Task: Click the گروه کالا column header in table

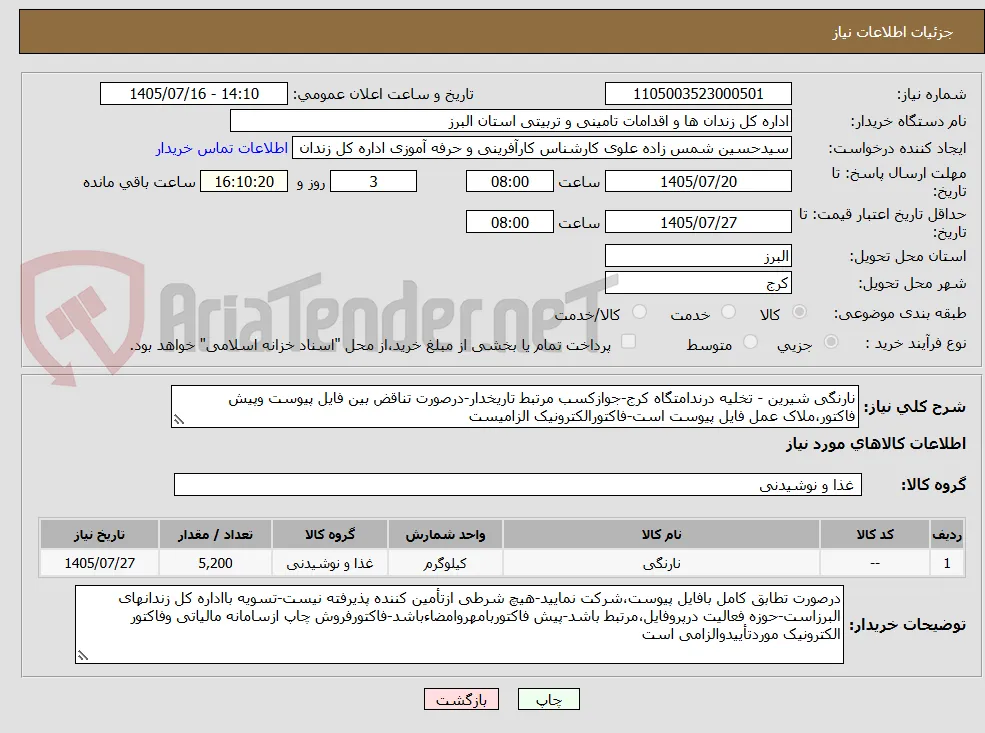Action: click(x=329, y=535)
